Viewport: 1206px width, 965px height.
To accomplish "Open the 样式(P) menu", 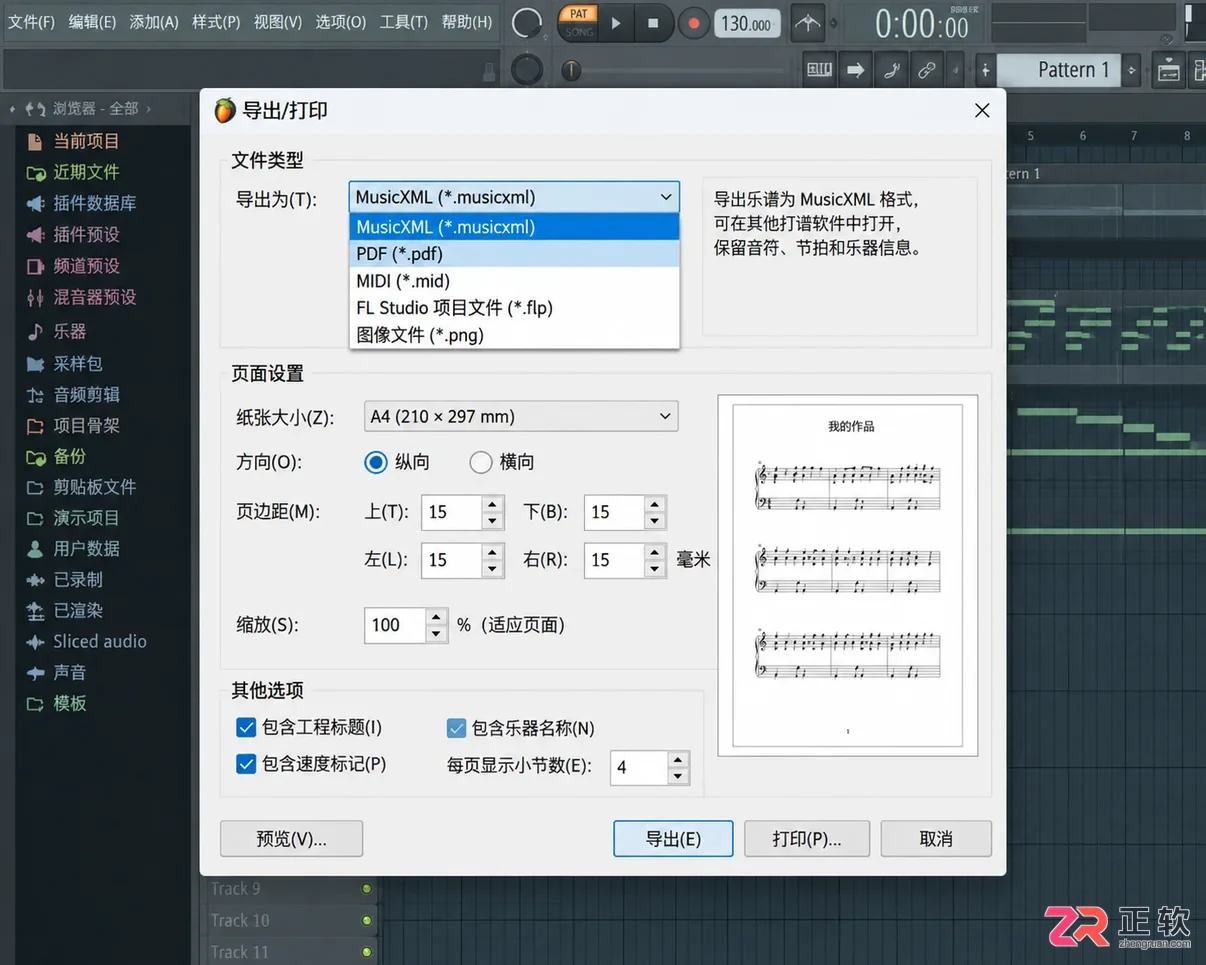I will (x=216, y=22).
